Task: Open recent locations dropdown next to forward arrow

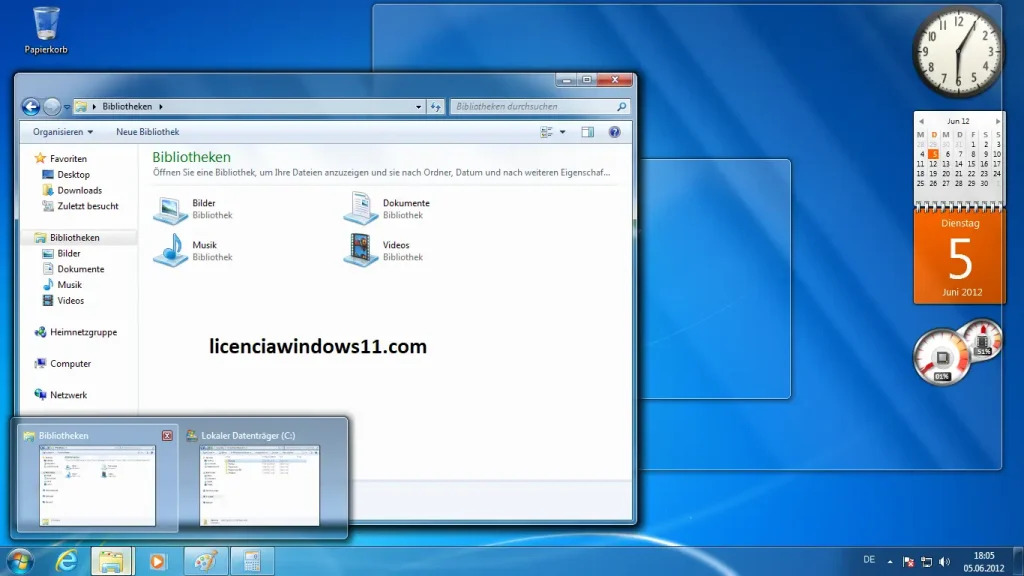Action: [x=67, y=107]
